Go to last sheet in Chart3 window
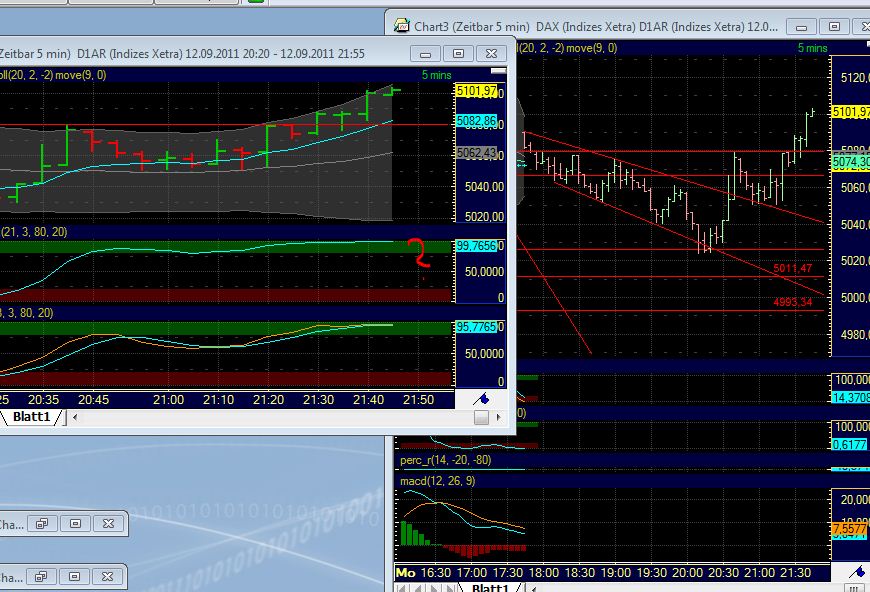Image resolution: width=870 pixels, height=592 pixels. point(450,588)
